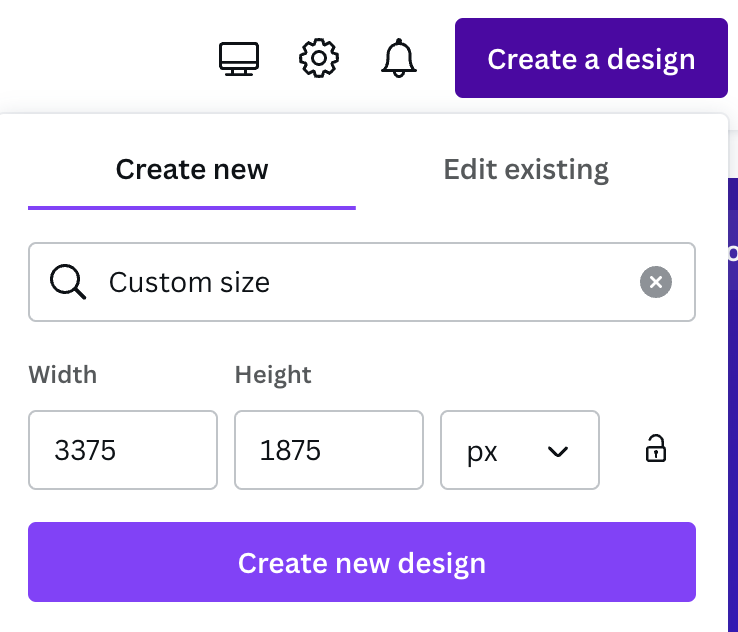738x632 pixels.
Task: Open settings via the gear icon
Action: [x=319, y=58]
